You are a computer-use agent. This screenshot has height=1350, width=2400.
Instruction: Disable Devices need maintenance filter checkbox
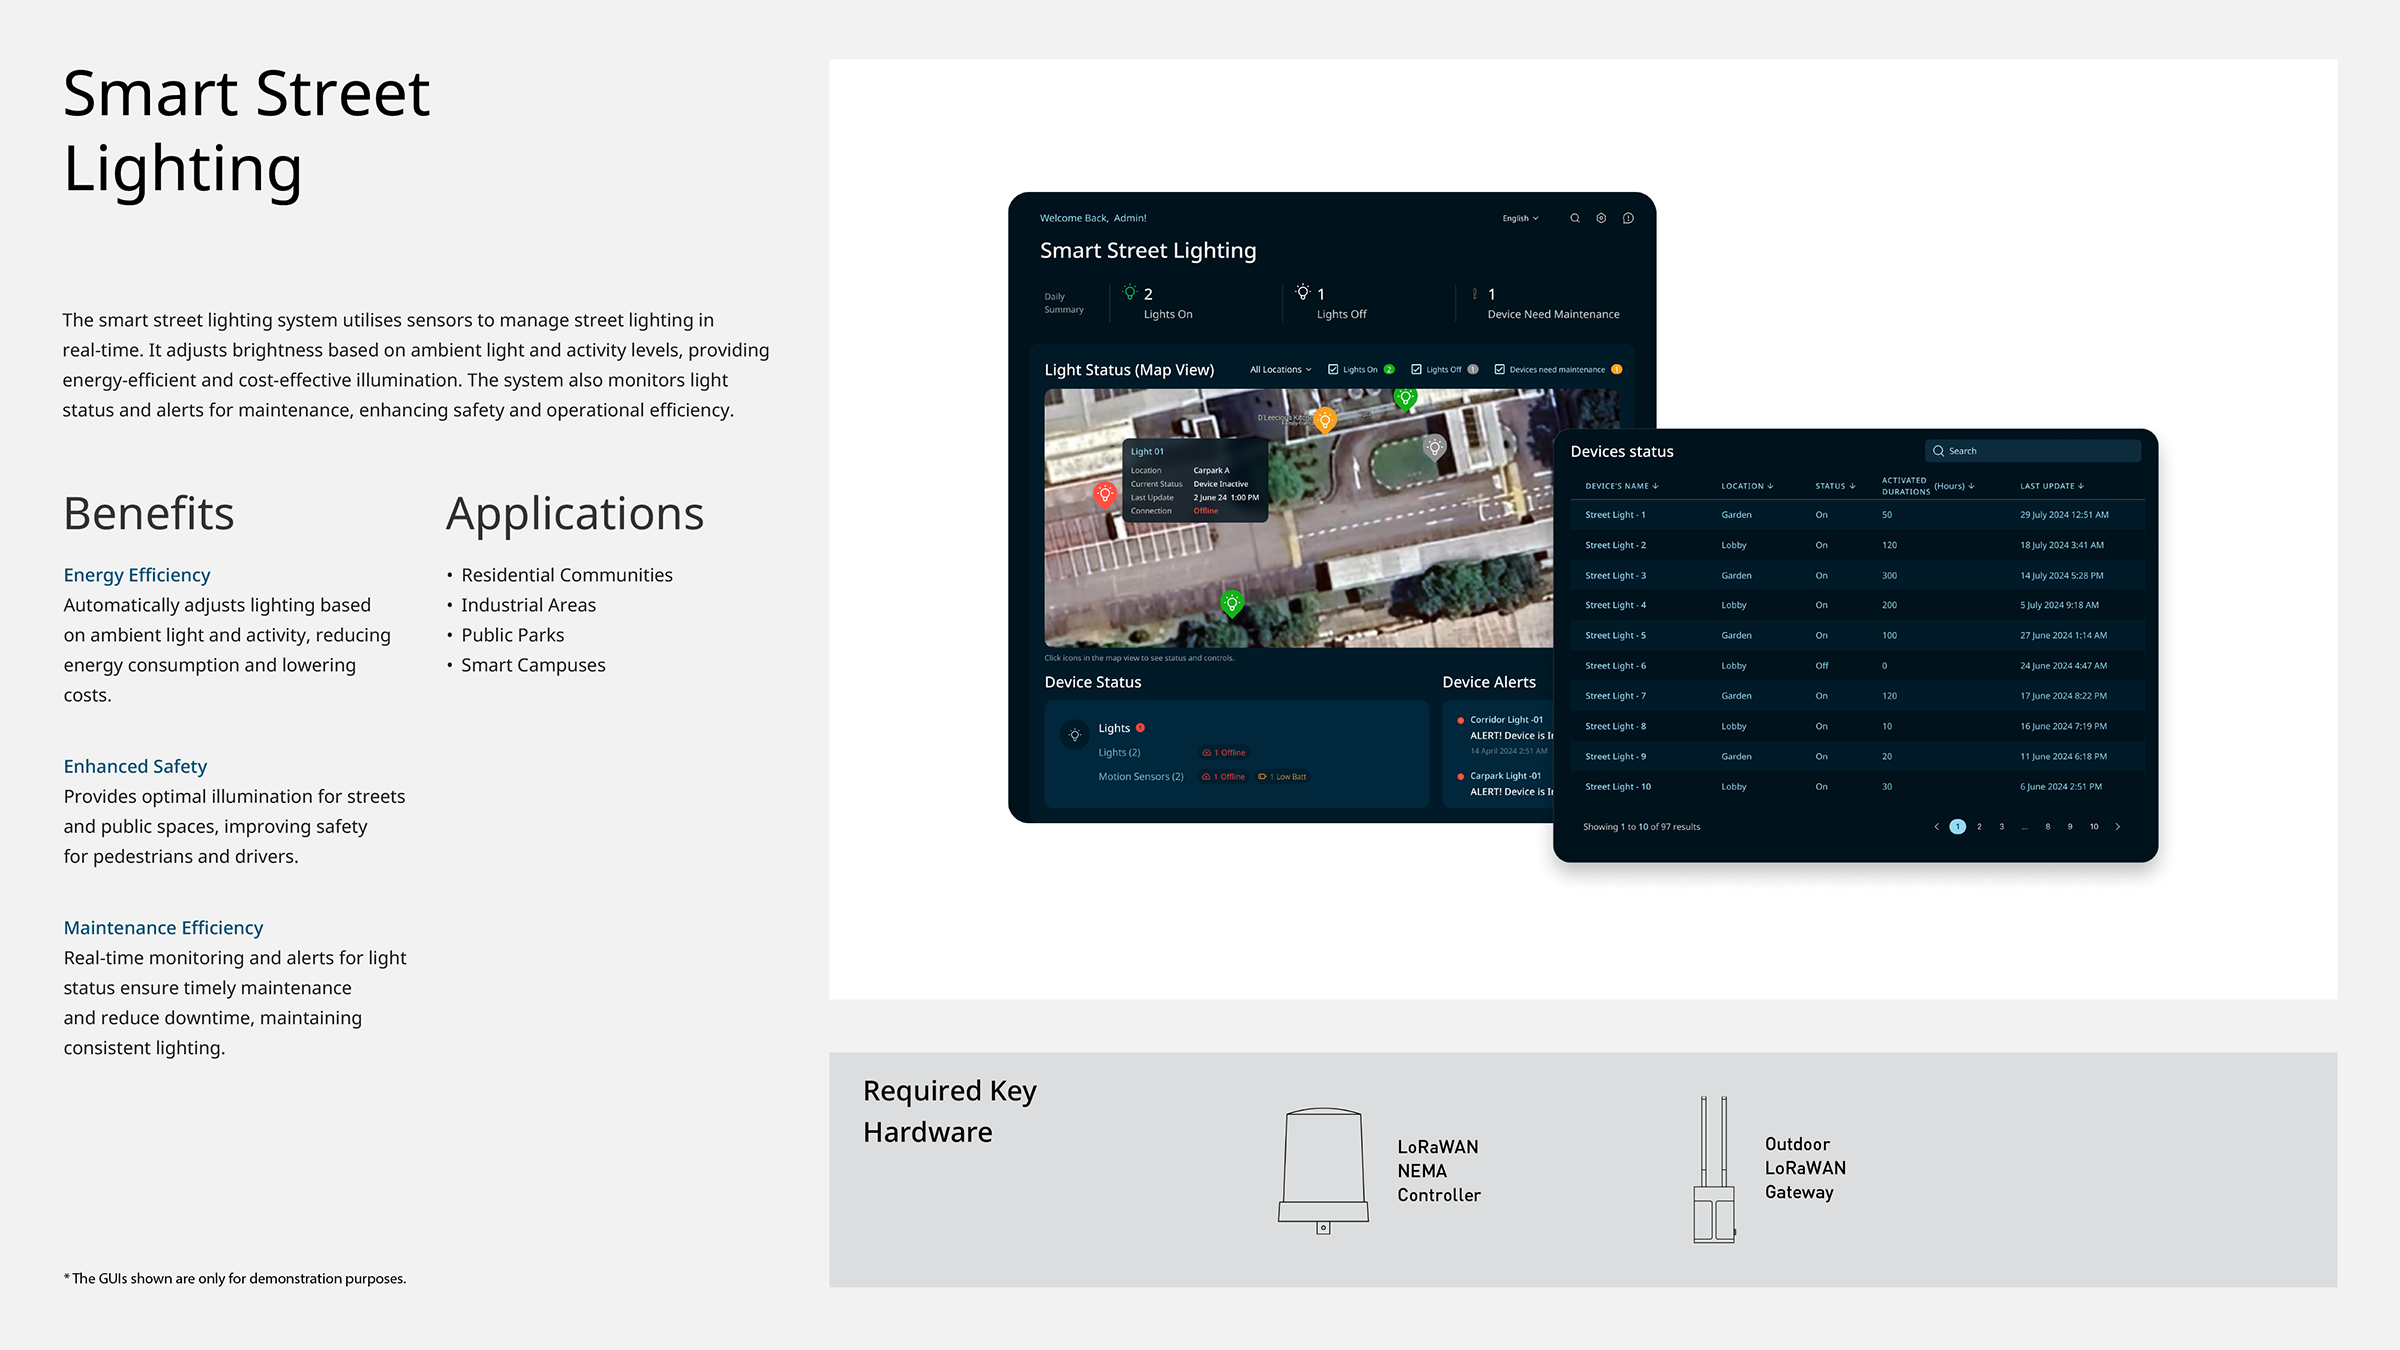1500,370
